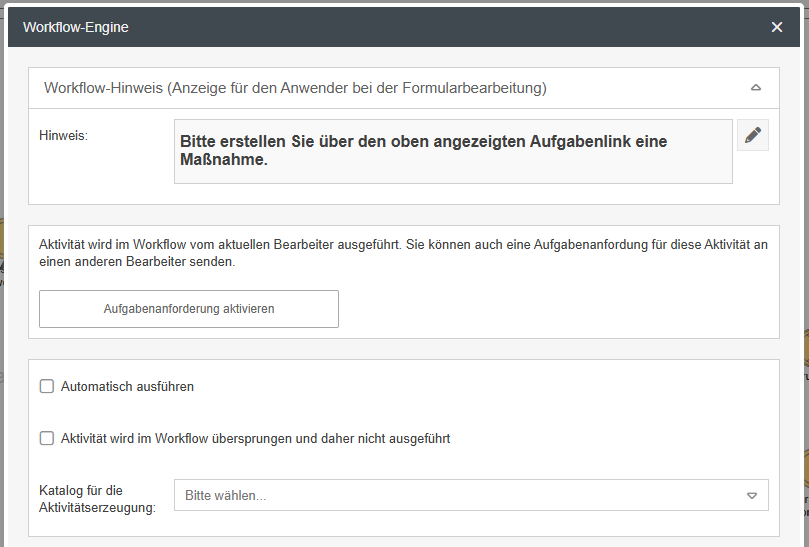Check the box to skip the activity in the workflow
The image size is (809, 547).
[x=47, y=438]
